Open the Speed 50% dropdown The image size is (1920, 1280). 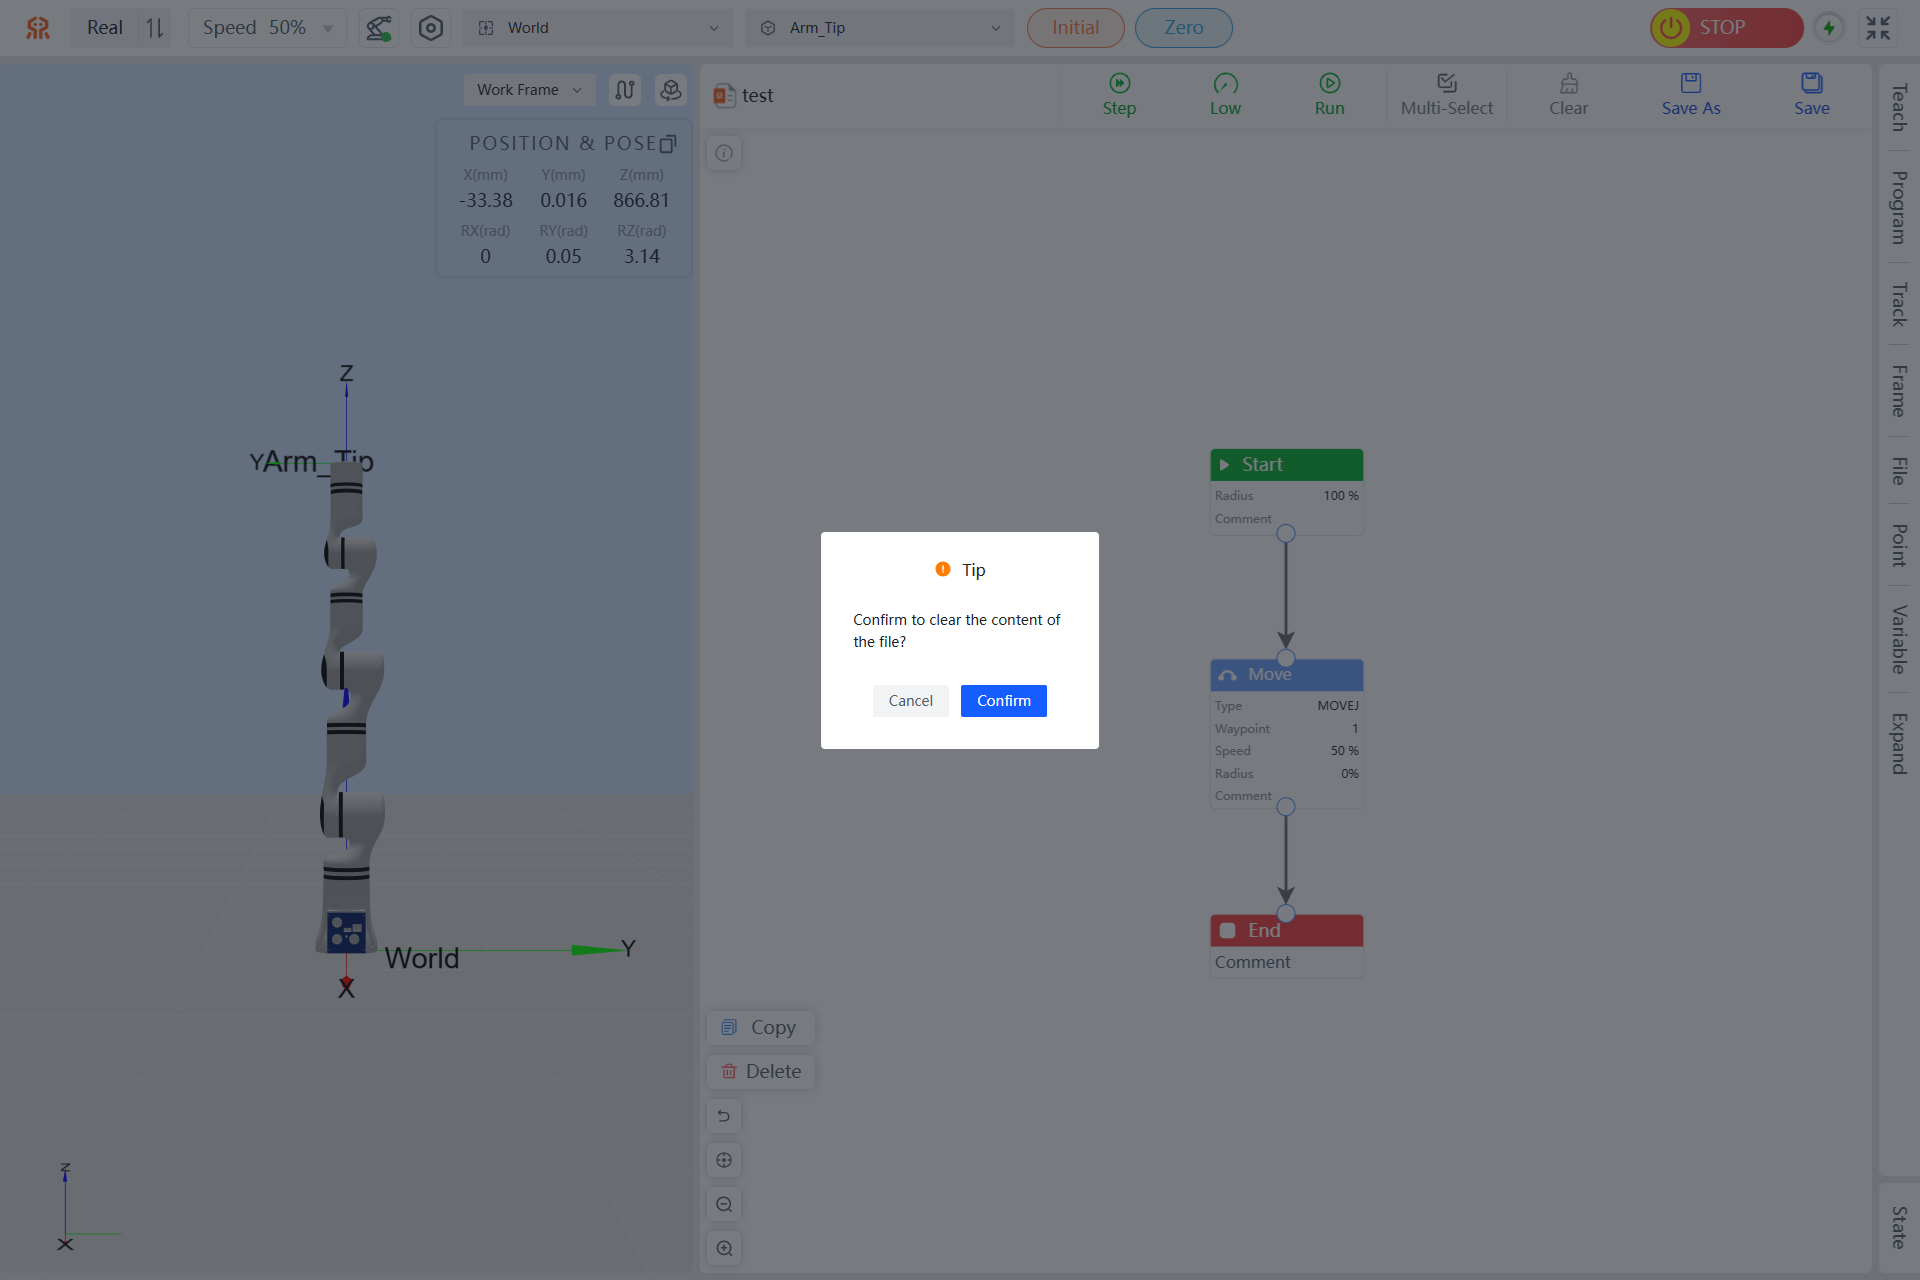pyautogui.click(x=267, y=28)
